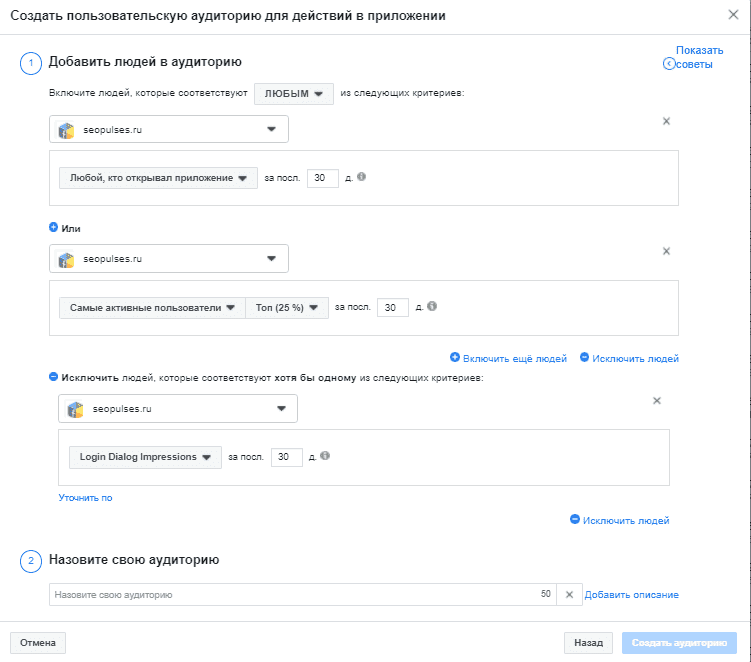
Task: Click info icon in Login Dialog Impressions row
Action: pos(325,456)
